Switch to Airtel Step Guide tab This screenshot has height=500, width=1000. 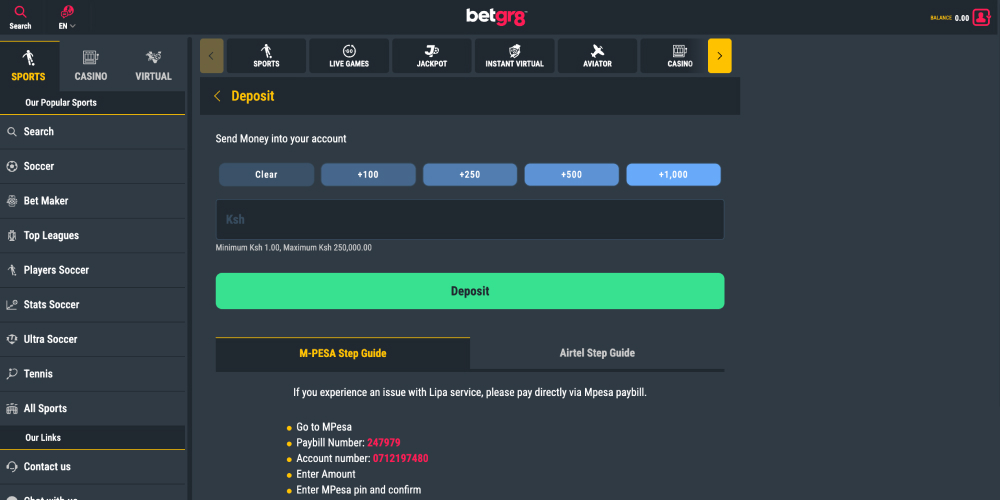point(597,353)
